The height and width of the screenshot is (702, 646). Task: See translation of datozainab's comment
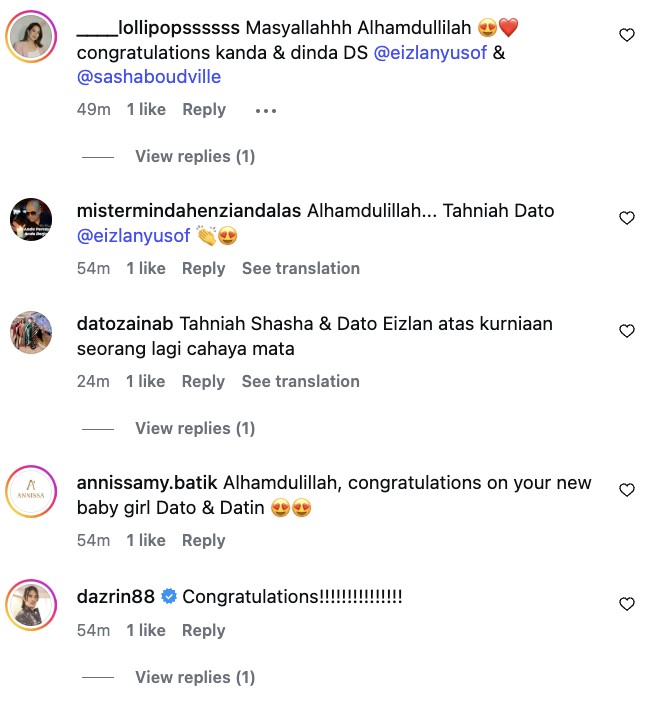300,381
